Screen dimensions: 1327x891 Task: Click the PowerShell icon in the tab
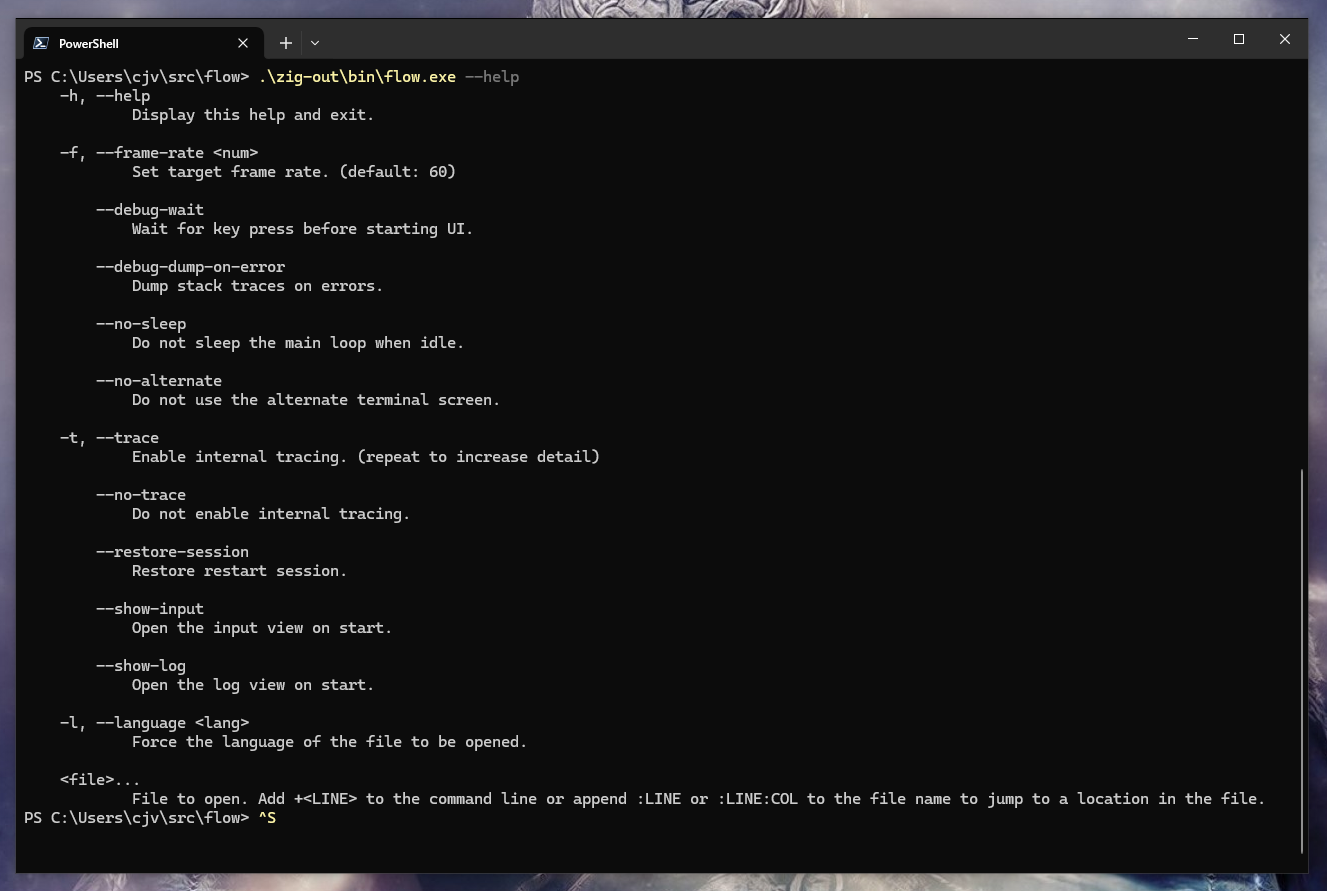pos(41,43)
